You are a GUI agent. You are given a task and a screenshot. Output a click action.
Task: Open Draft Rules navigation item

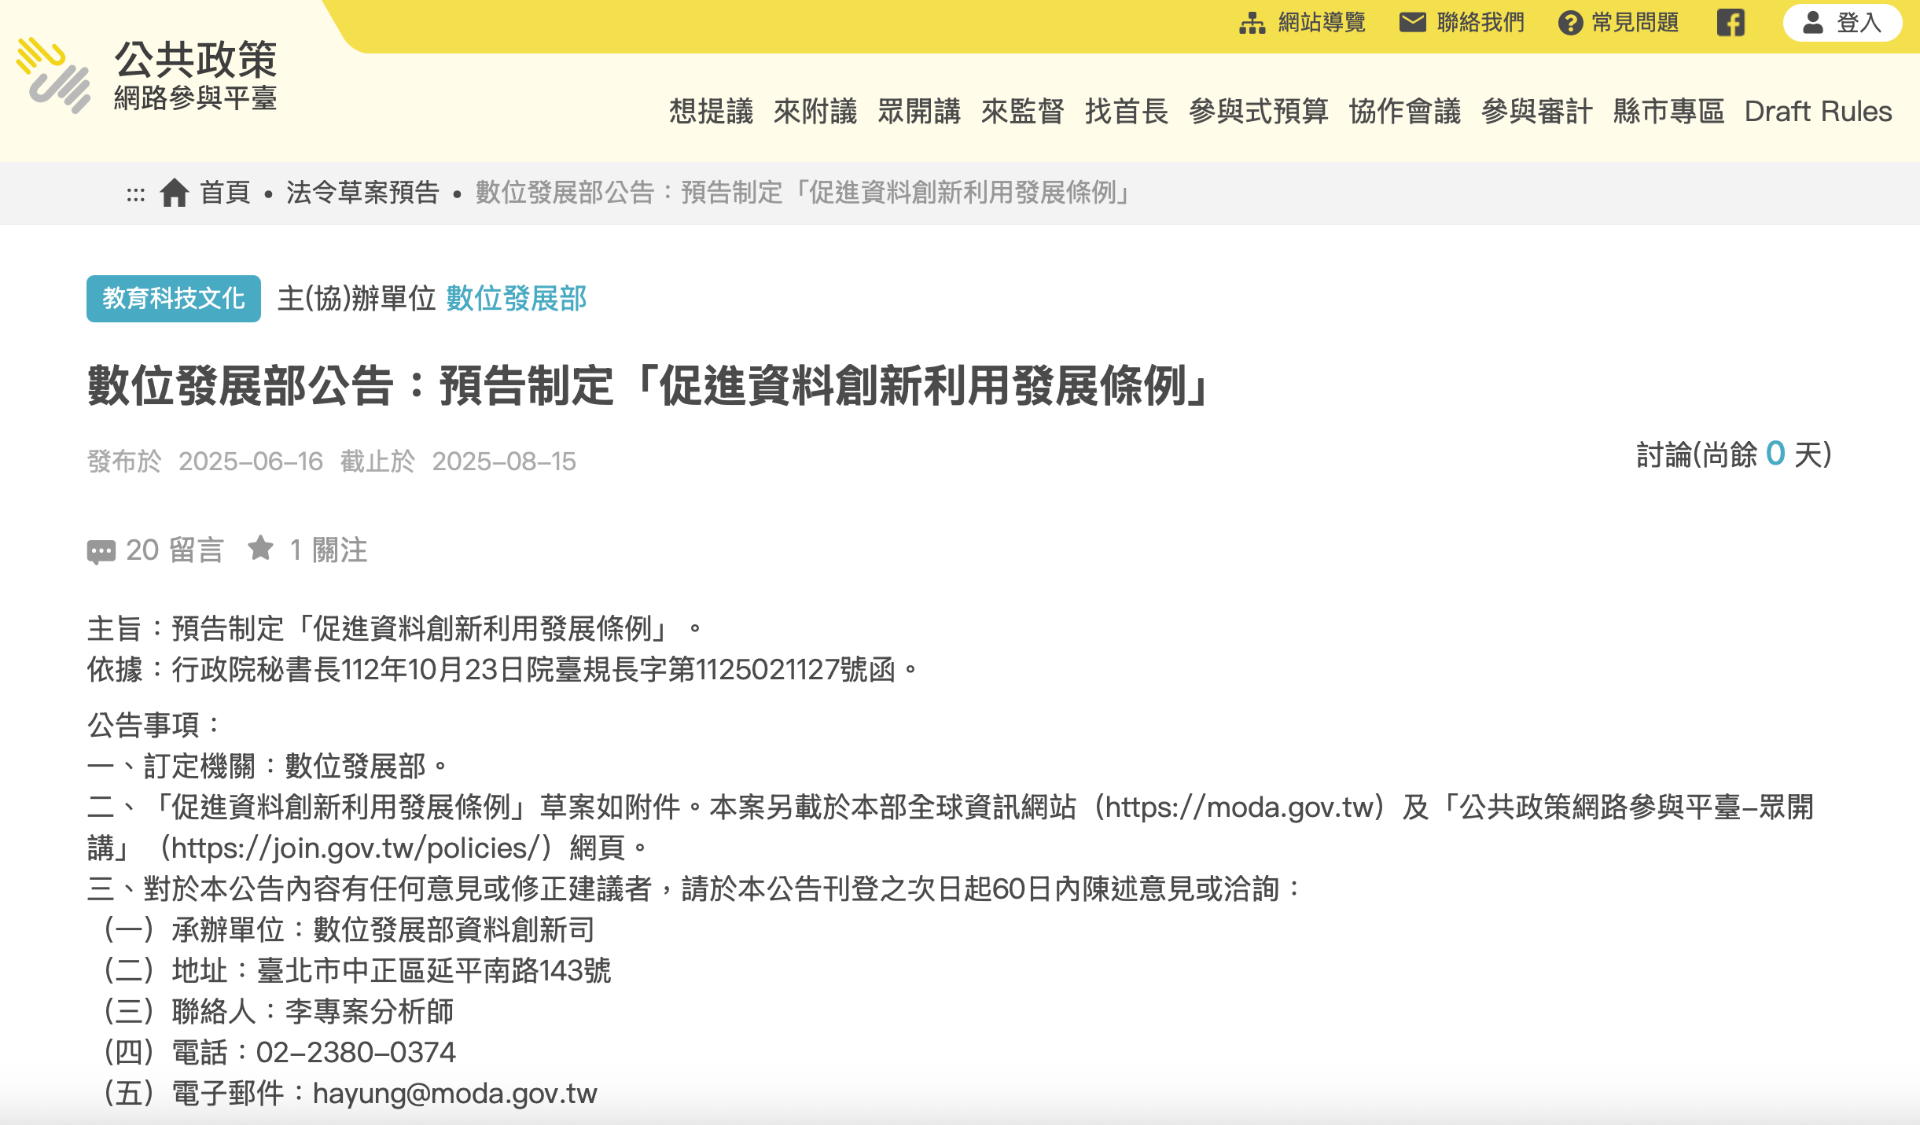coord(1817,111)
